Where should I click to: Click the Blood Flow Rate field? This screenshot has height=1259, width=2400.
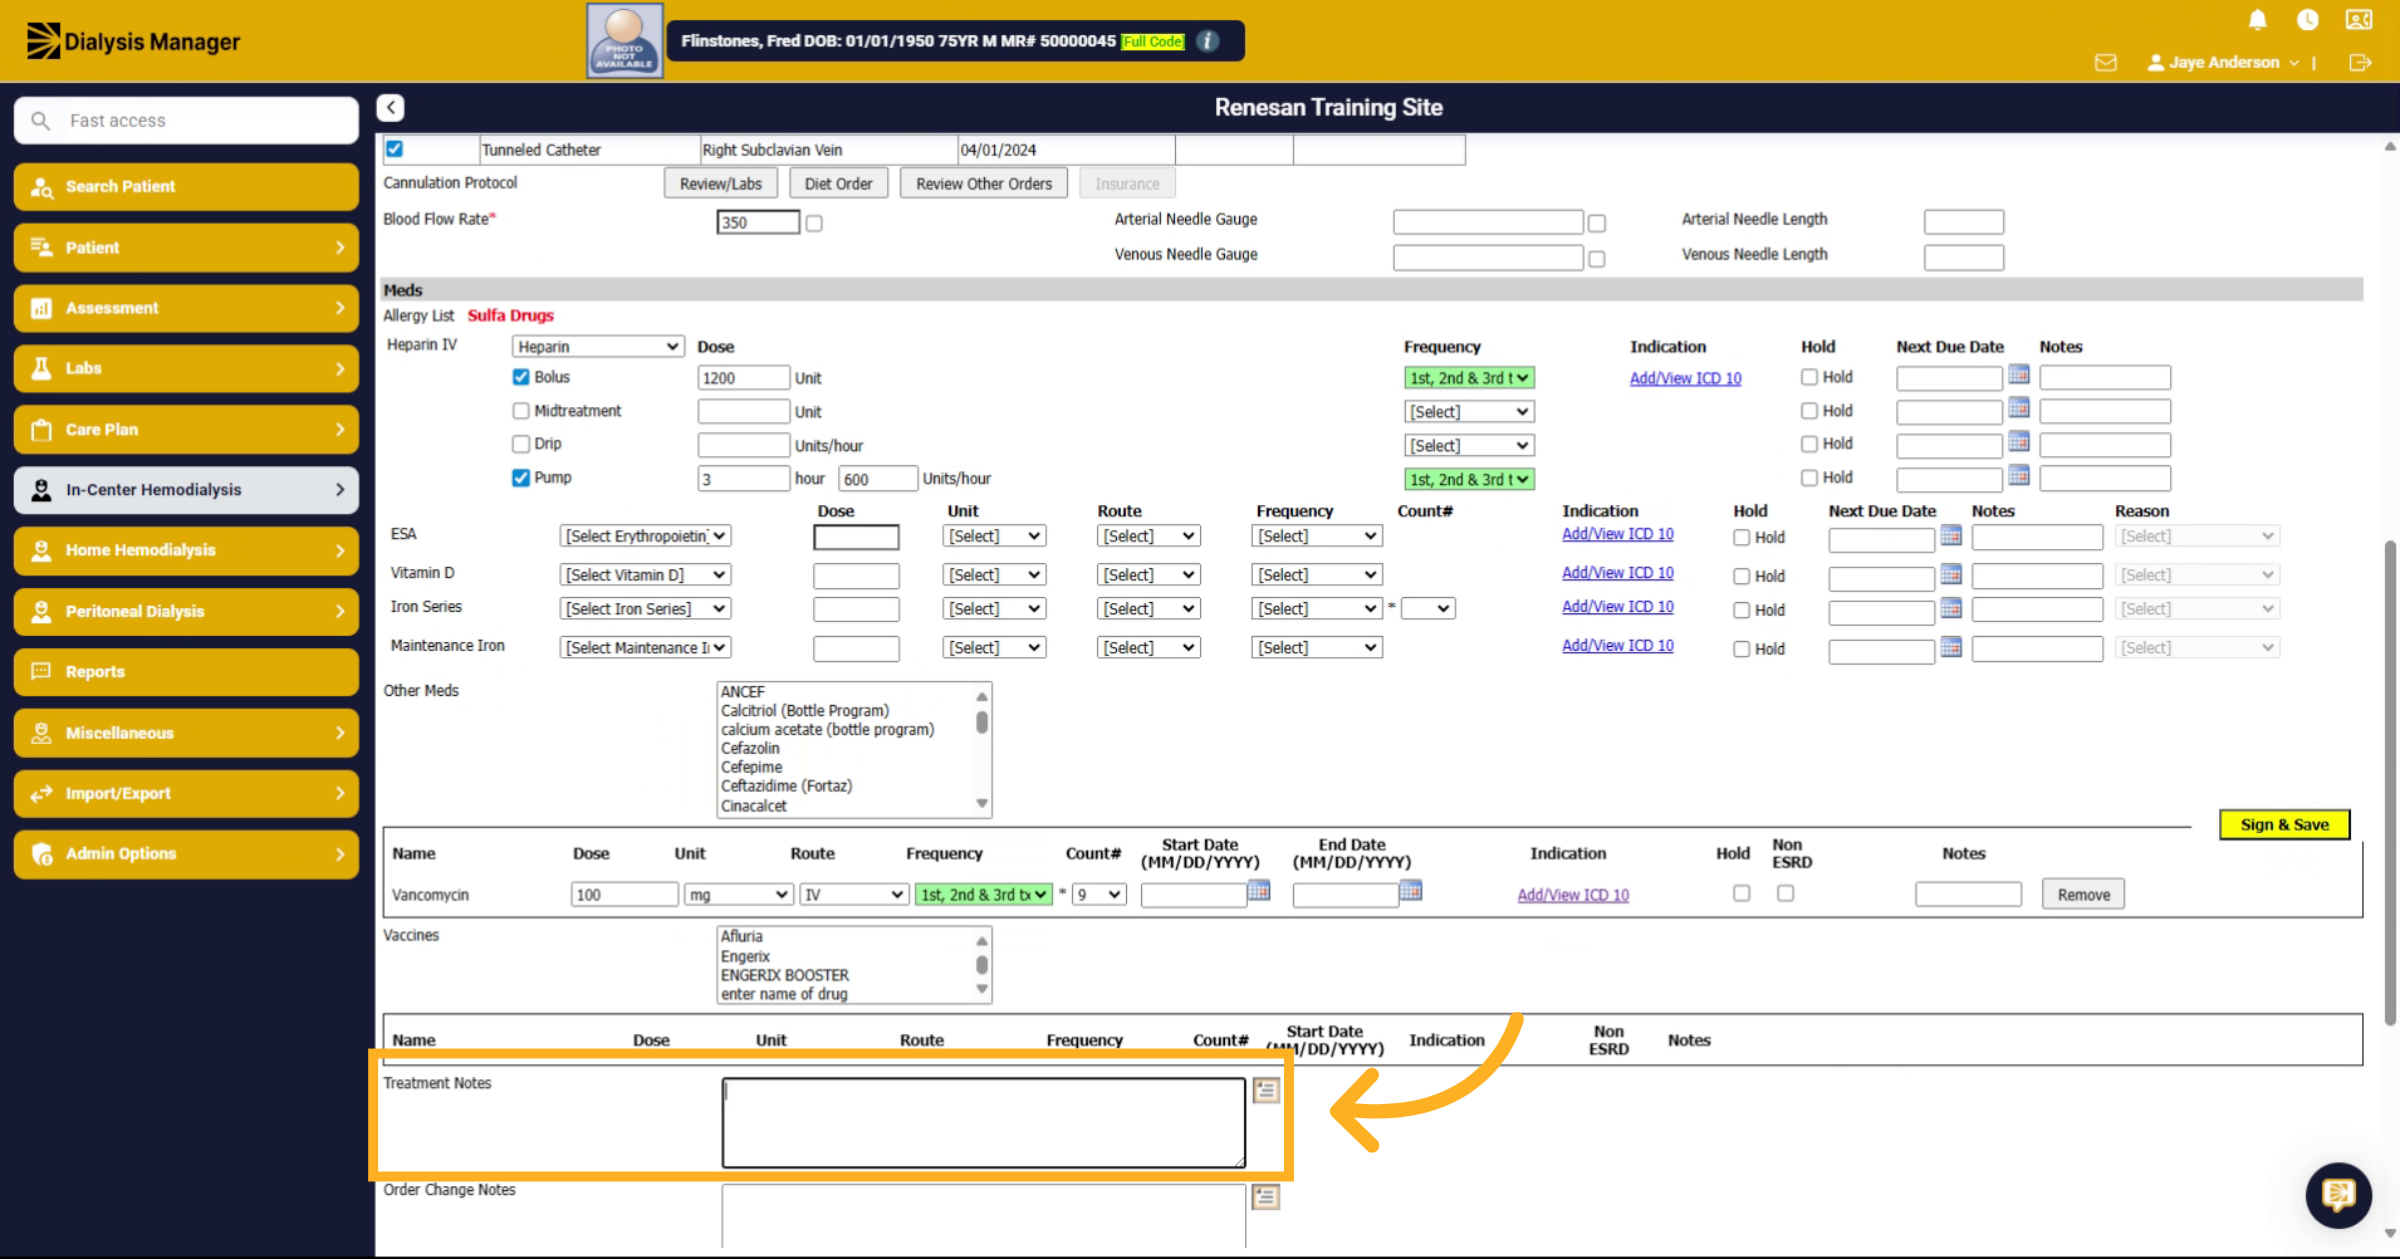click(758, 222)
